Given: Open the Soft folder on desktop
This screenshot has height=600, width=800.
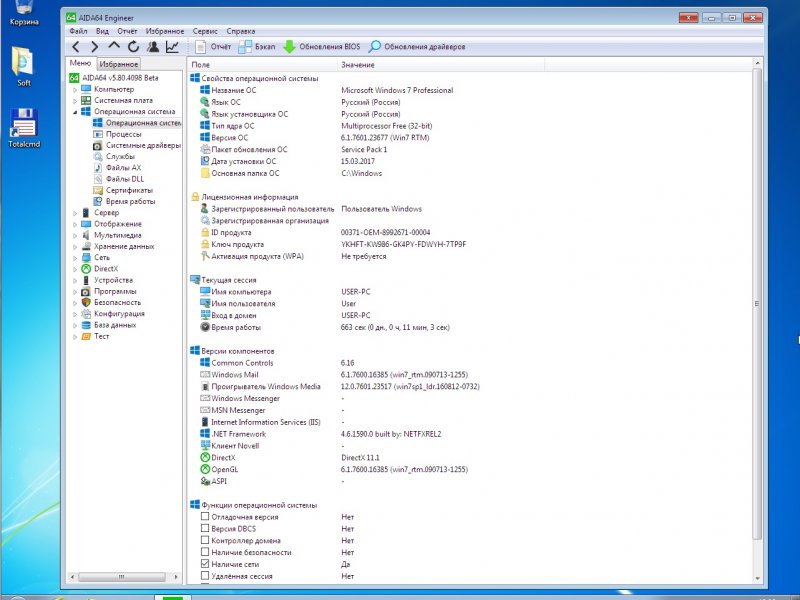Looking at the screenshot, I should [x=23, y=67].
